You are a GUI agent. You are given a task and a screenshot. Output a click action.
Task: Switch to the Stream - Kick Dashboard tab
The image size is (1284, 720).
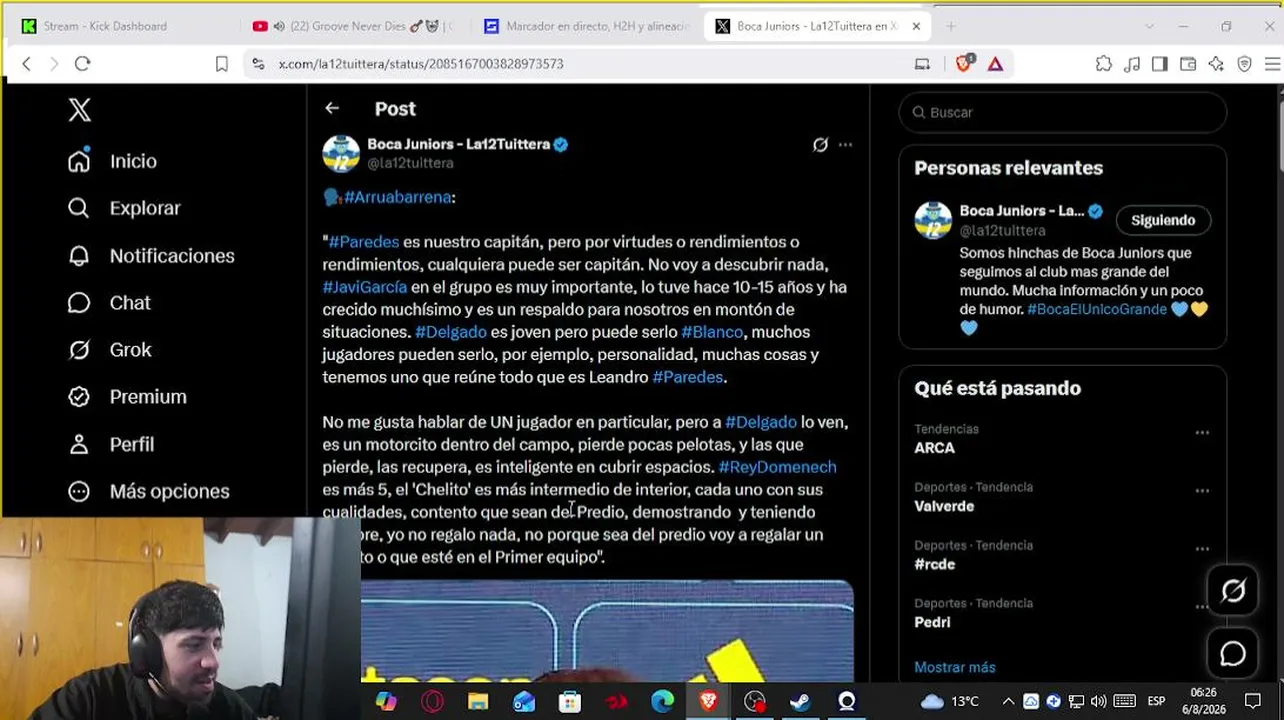coord(125,26)
